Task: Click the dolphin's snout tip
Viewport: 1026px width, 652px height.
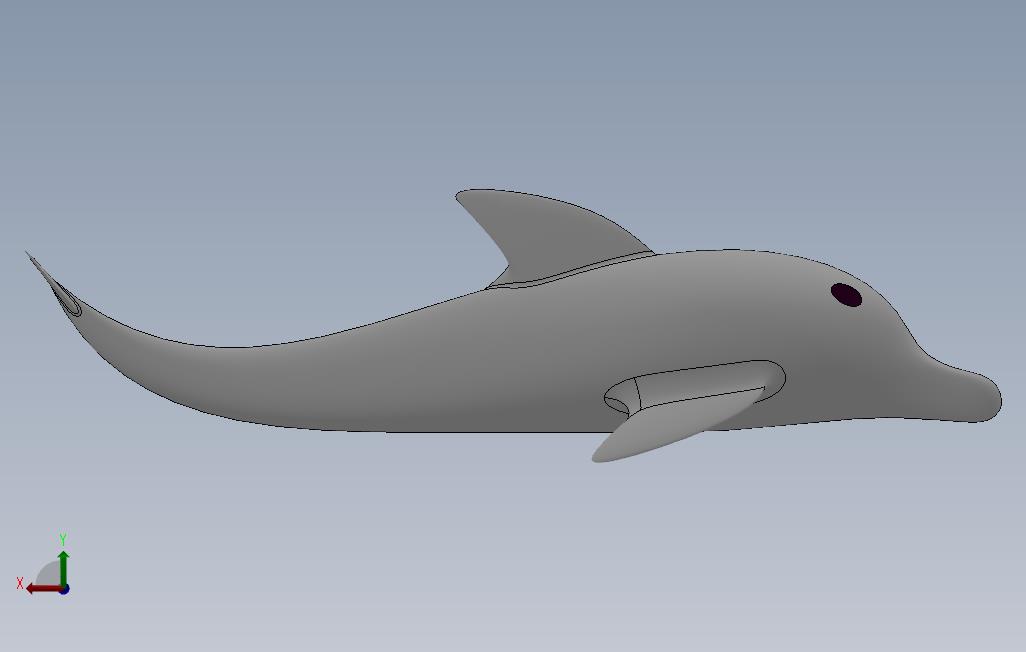Action: (x=985, y=396)
